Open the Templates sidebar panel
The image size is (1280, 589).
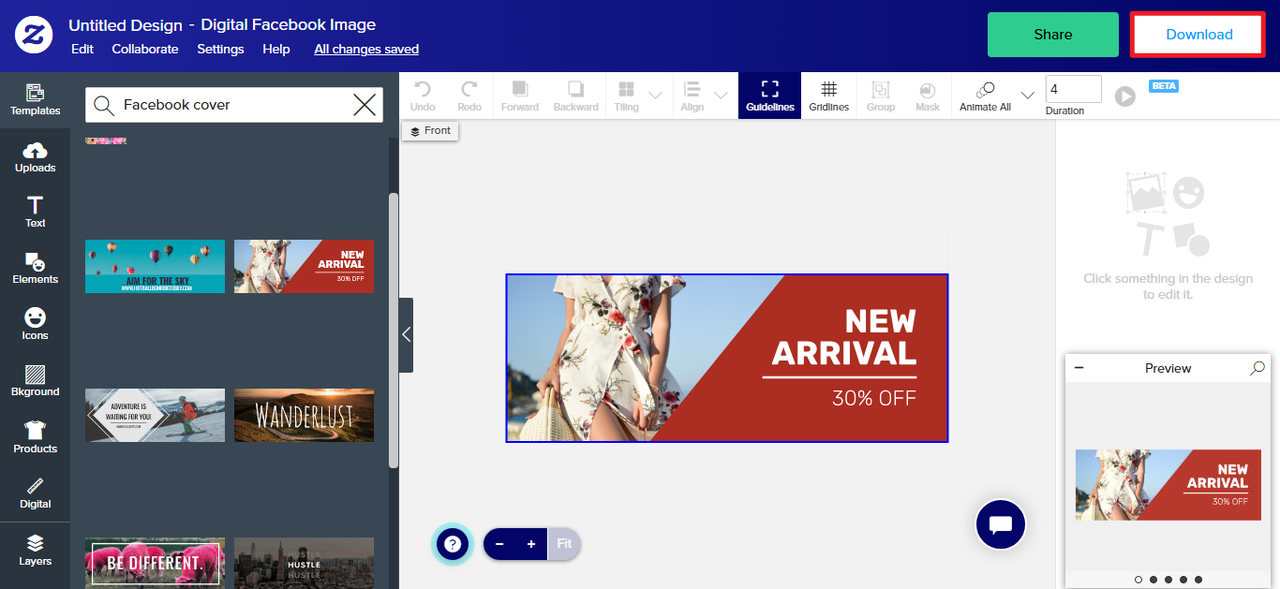pyautogui.click(x=35, y=100)
